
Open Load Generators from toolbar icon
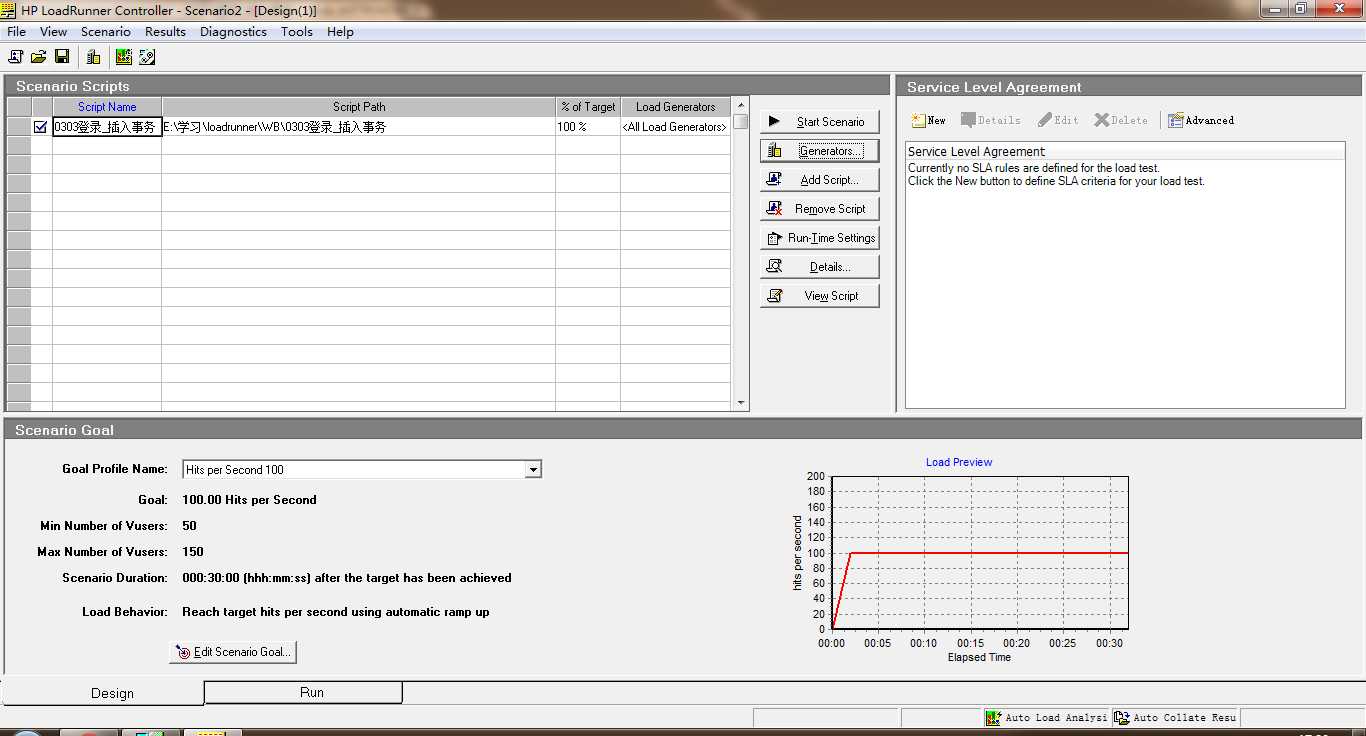pyautogui.click(x=93, y=57)
